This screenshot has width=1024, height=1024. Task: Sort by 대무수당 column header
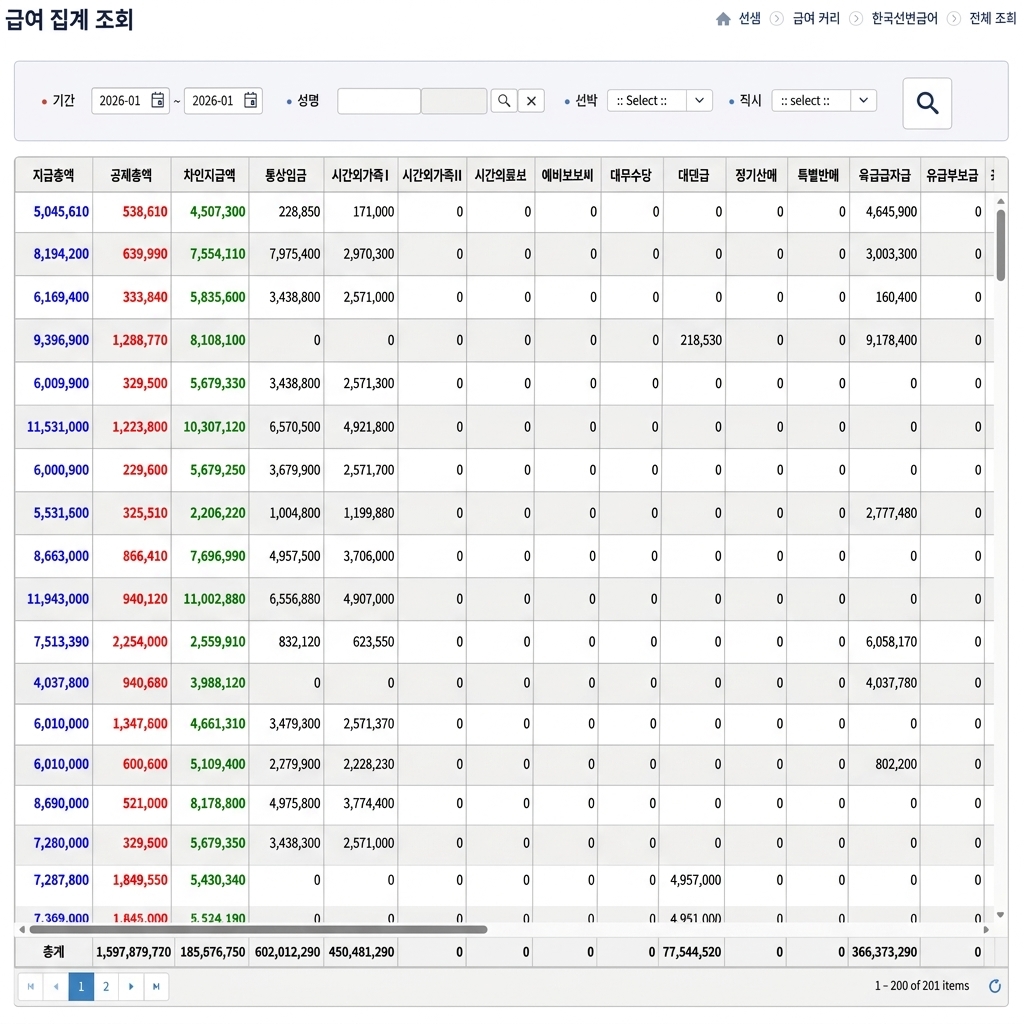tap(632, 175)
